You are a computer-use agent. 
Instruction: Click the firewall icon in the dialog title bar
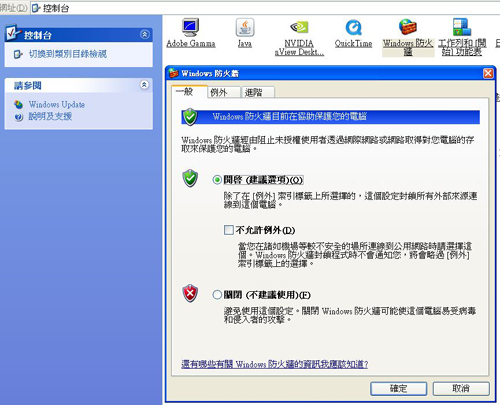tap(173, 73)
